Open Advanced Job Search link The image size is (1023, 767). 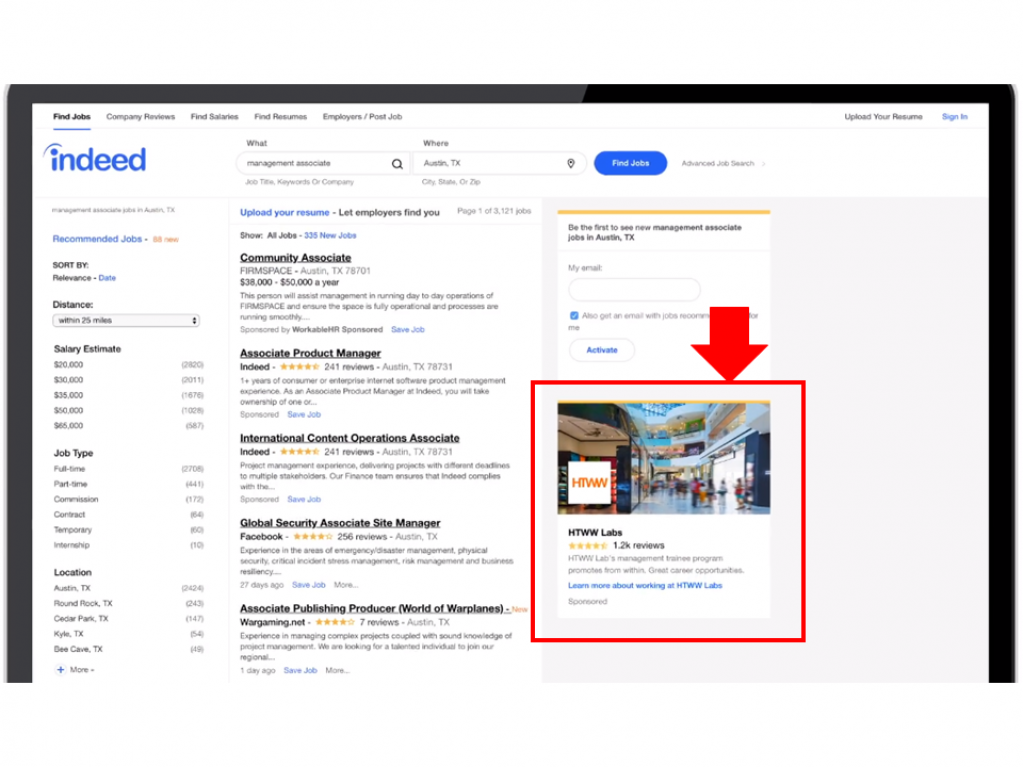click(718, 164)
